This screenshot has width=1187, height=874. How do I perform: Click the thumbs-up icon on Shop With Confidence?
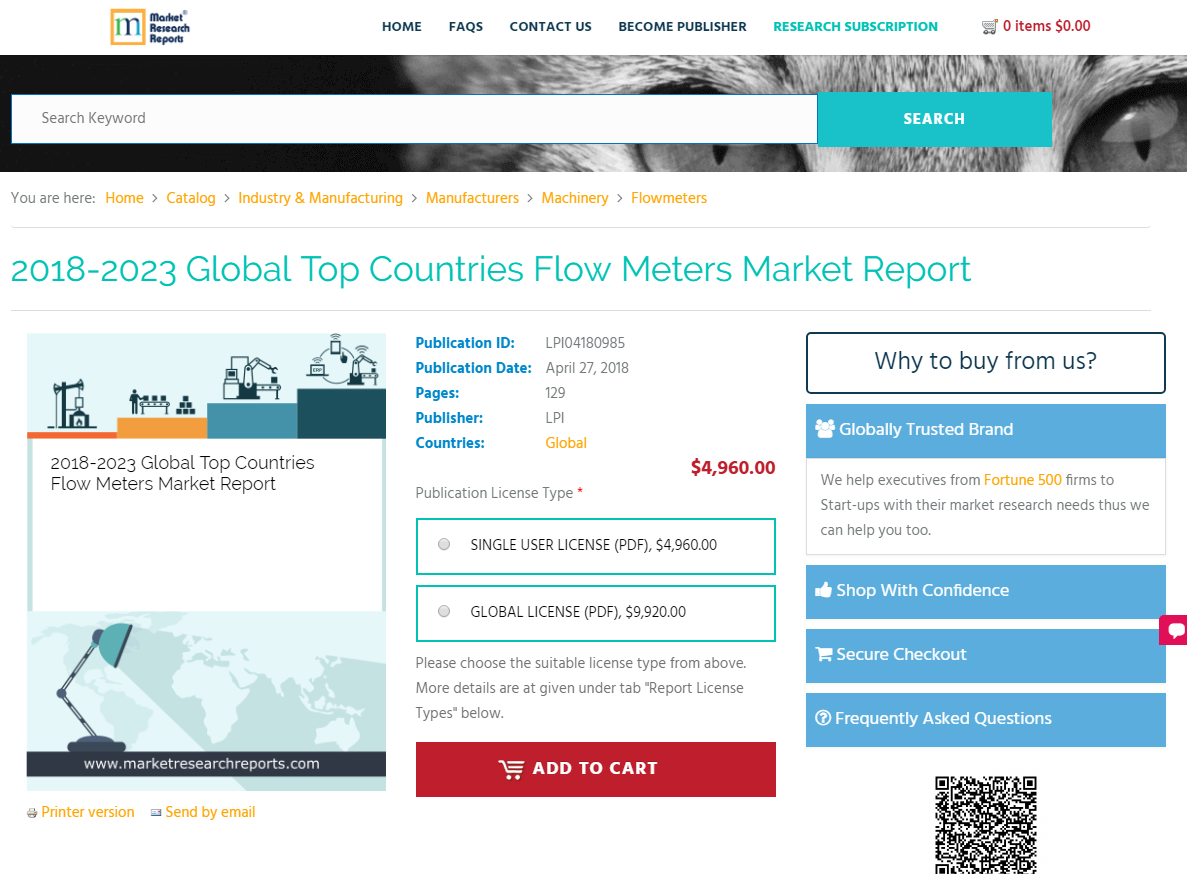823,590
